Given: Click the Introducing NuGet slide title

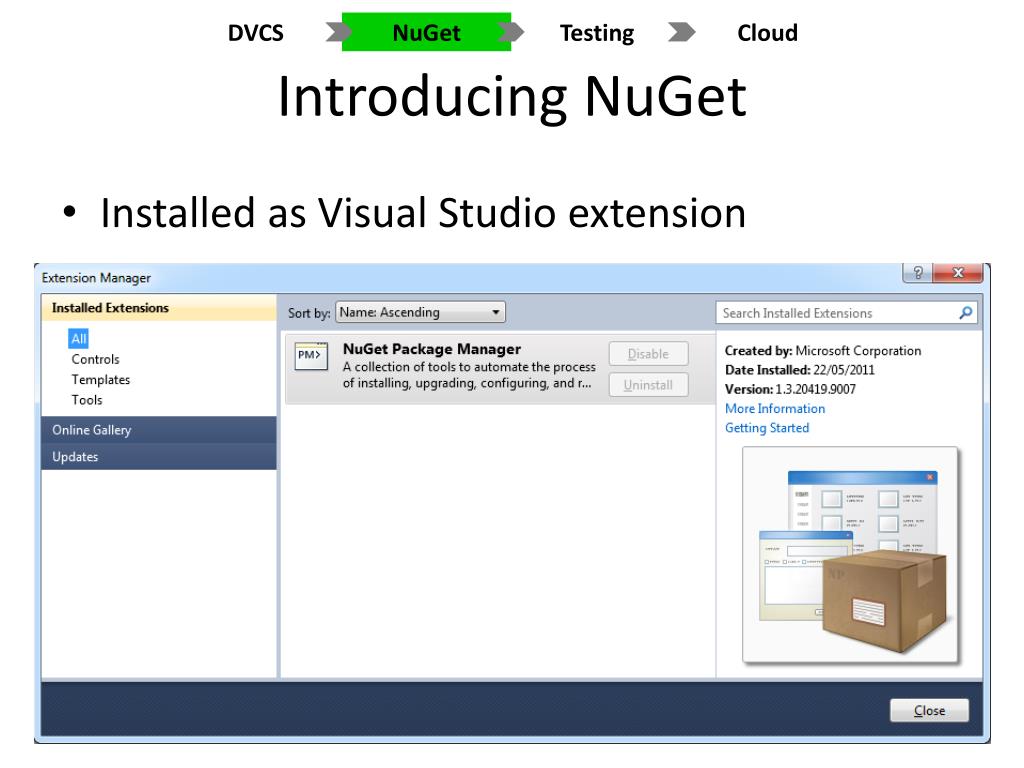Looking at the screenshot, I should point(512,96).
